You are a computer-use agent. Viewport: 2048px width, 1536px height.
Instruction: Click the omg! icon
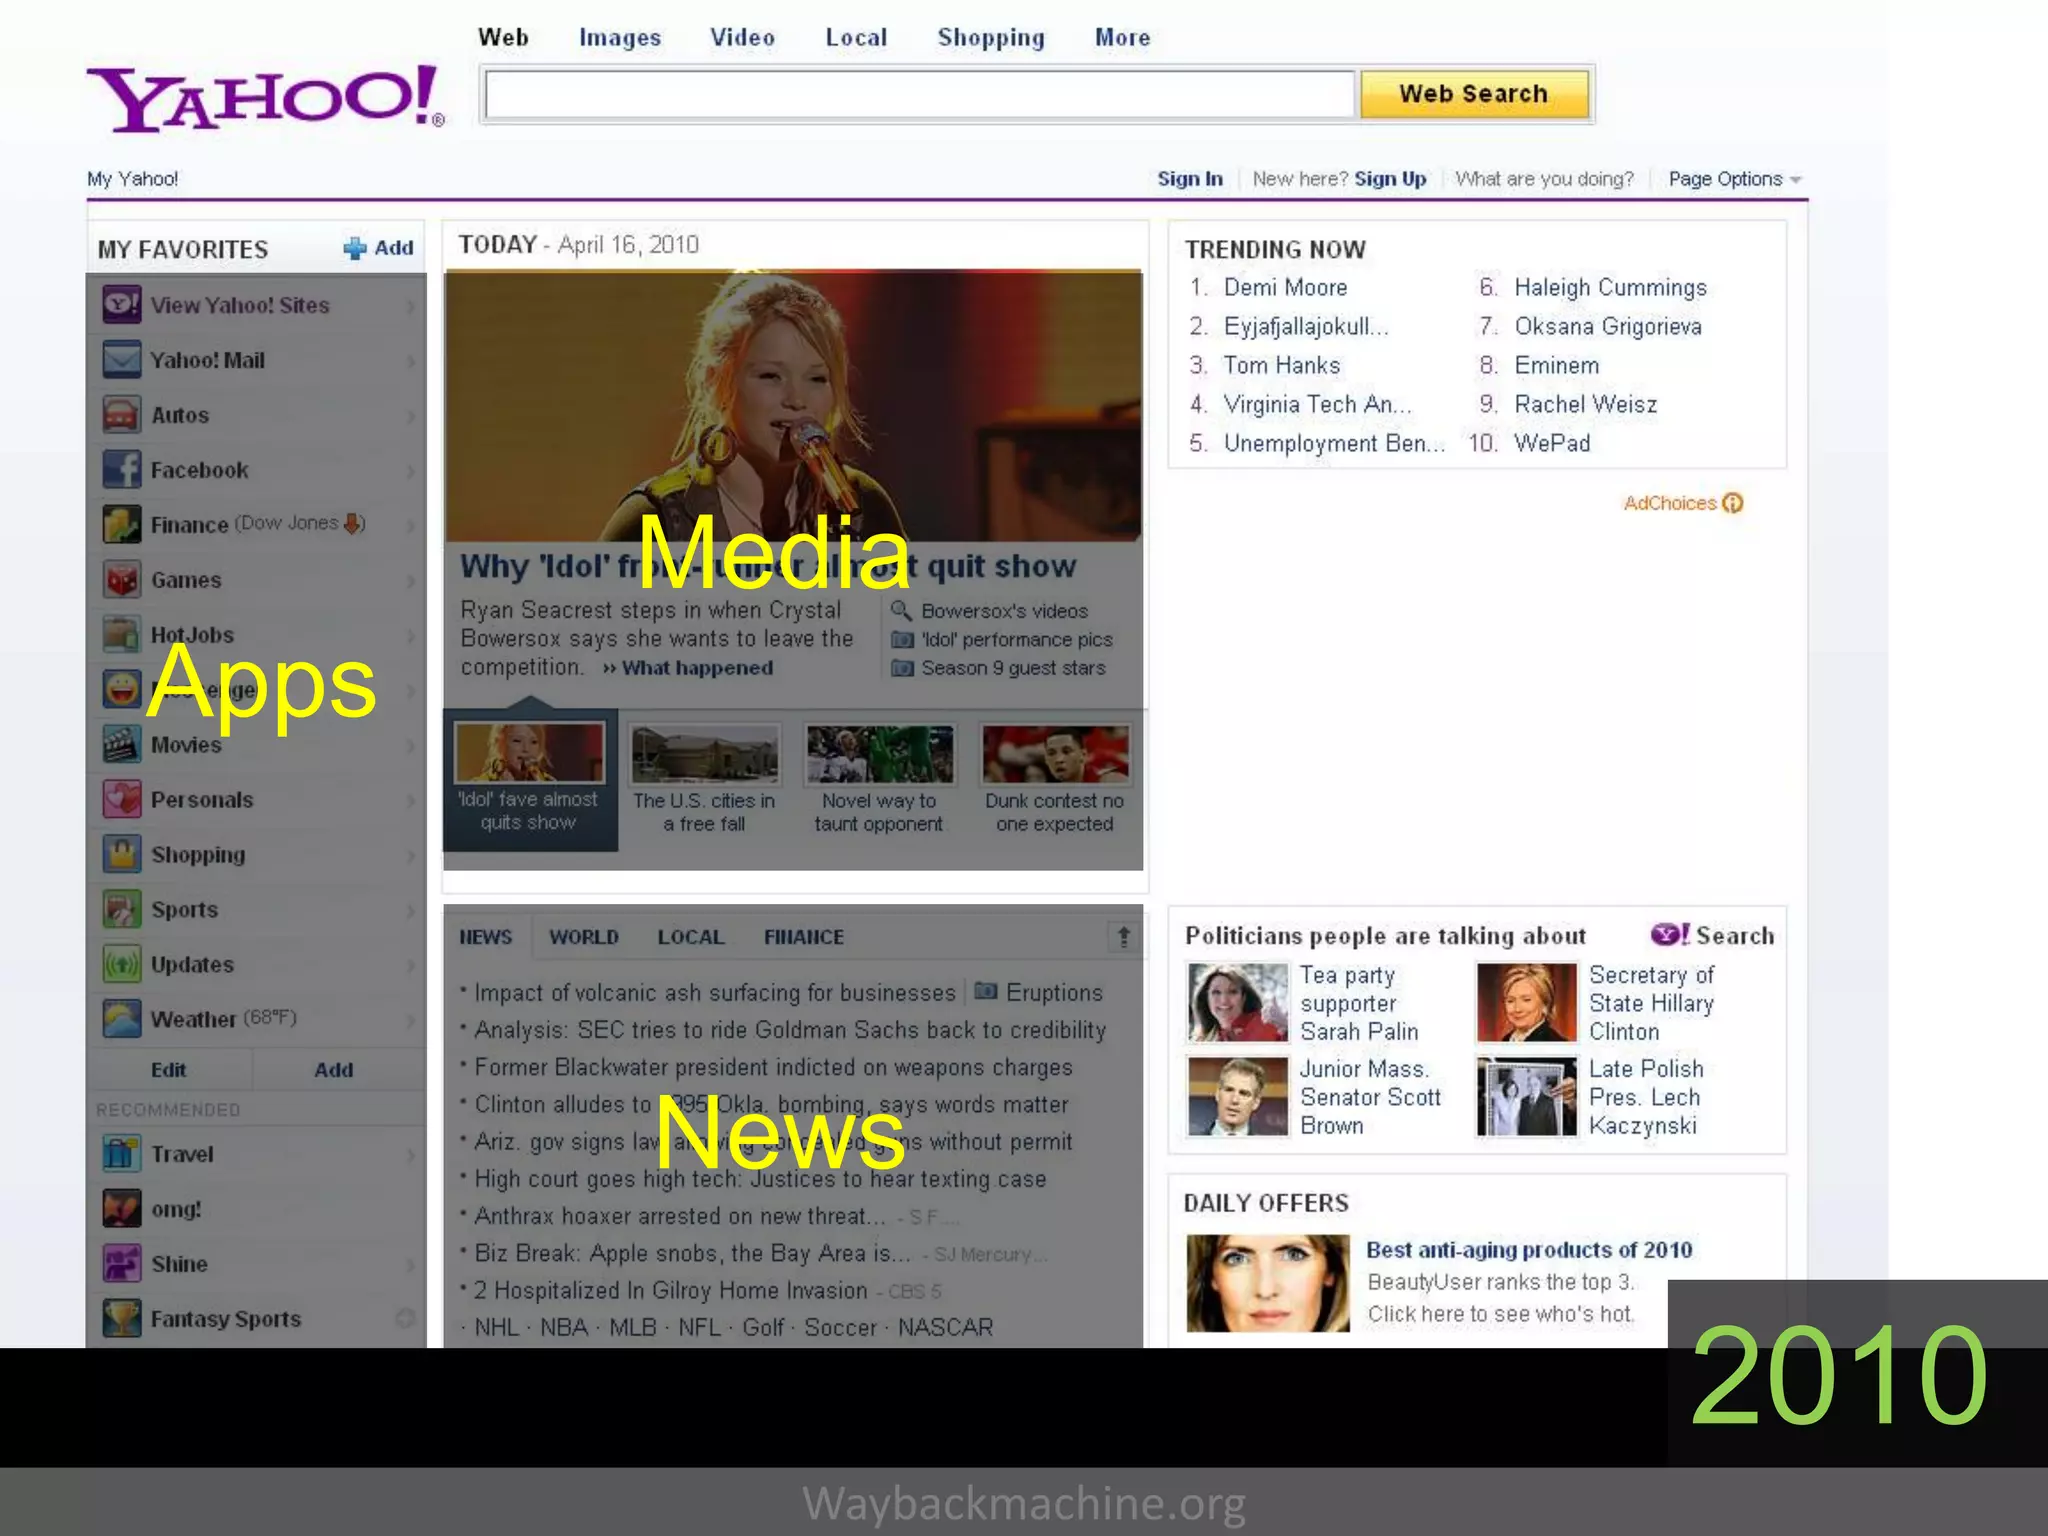(x=122, y=1209)
